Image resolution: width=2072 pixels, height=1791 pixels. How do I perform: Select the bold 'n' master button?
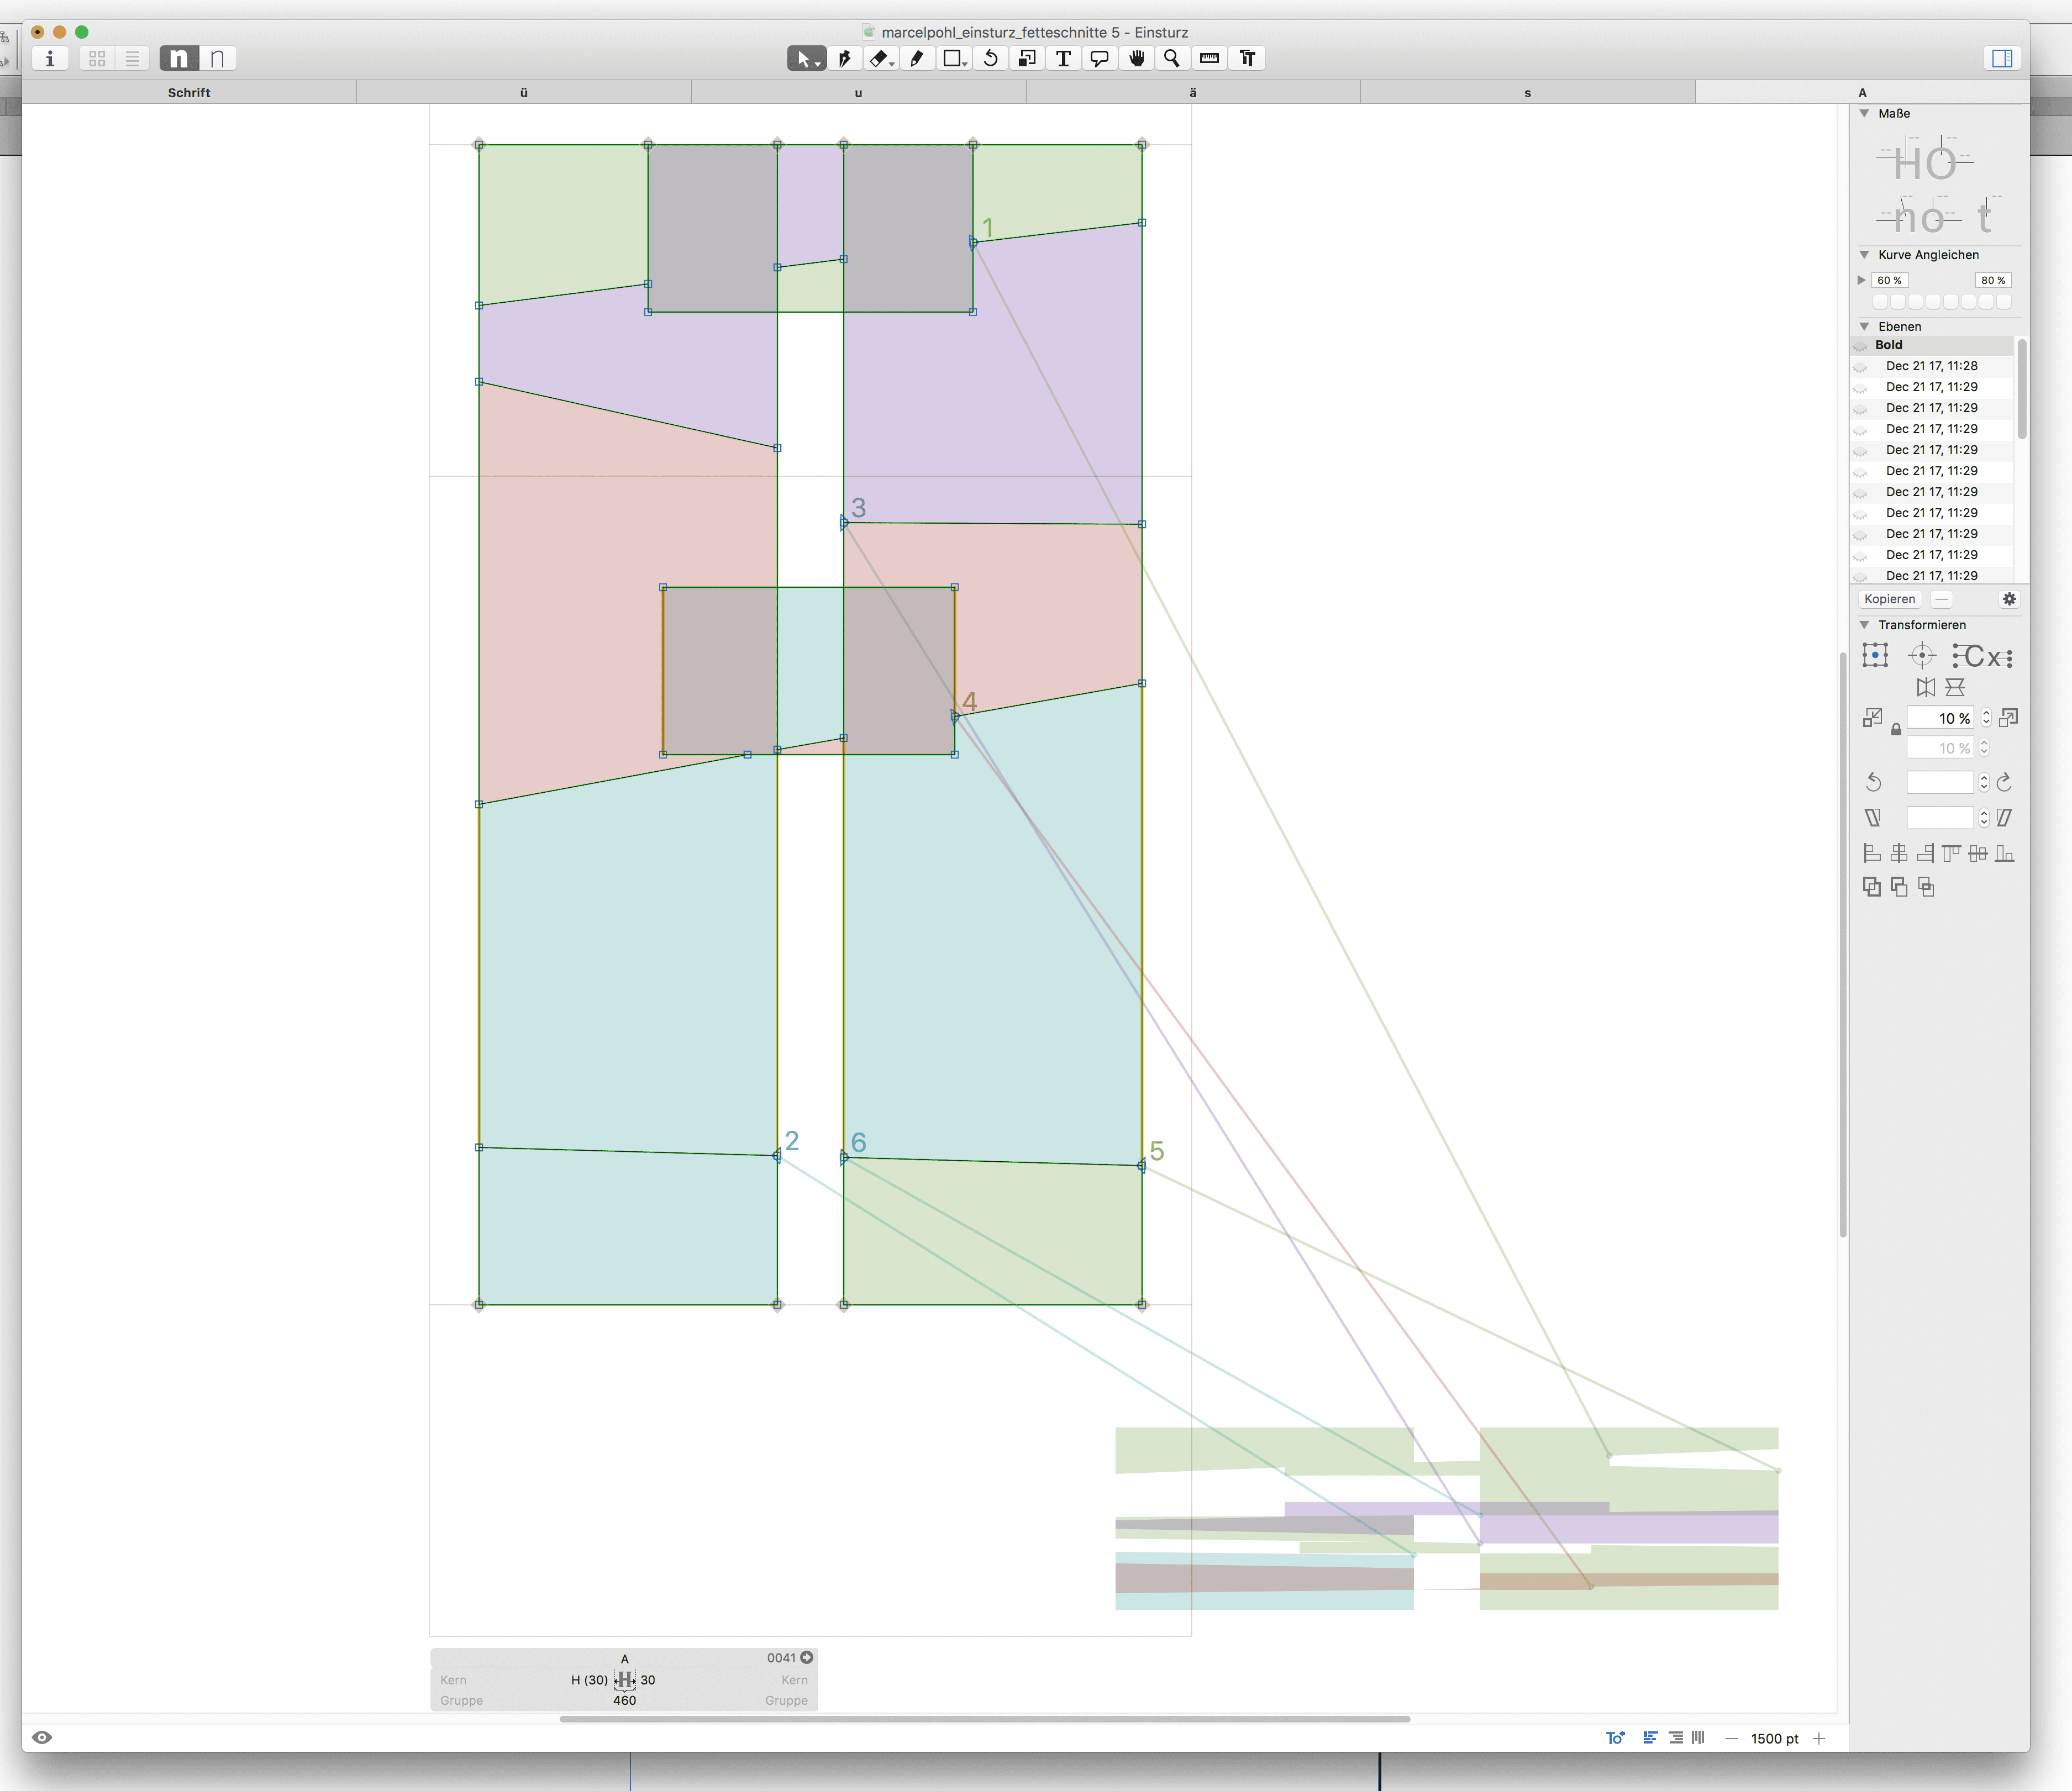[179, 58]
